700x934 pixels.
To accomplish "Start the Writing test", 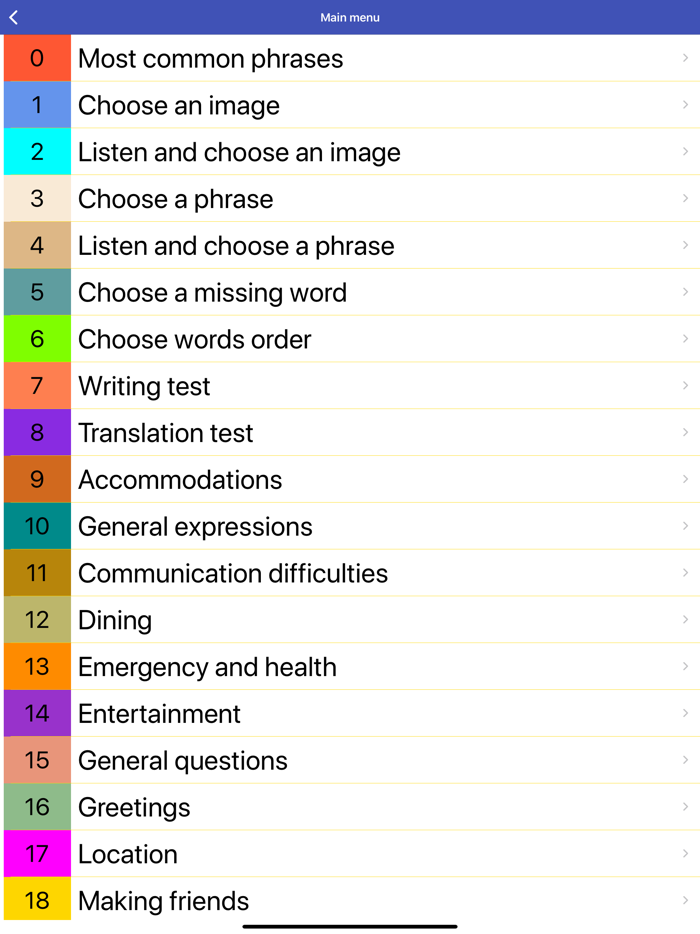I will click(144, 386).
